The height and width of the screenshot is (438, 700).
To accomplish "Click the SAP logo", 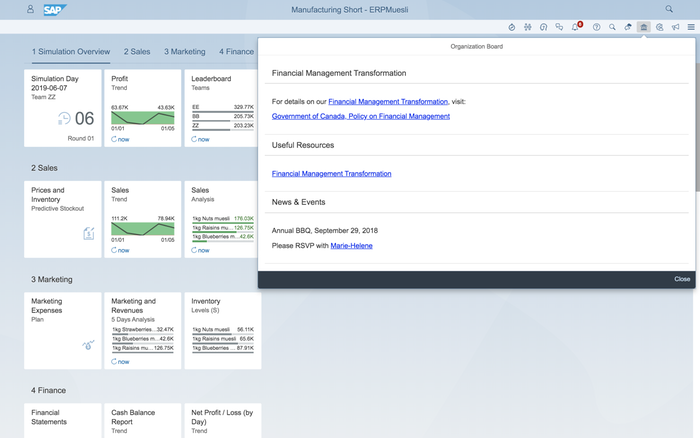I will click(54, 9).
